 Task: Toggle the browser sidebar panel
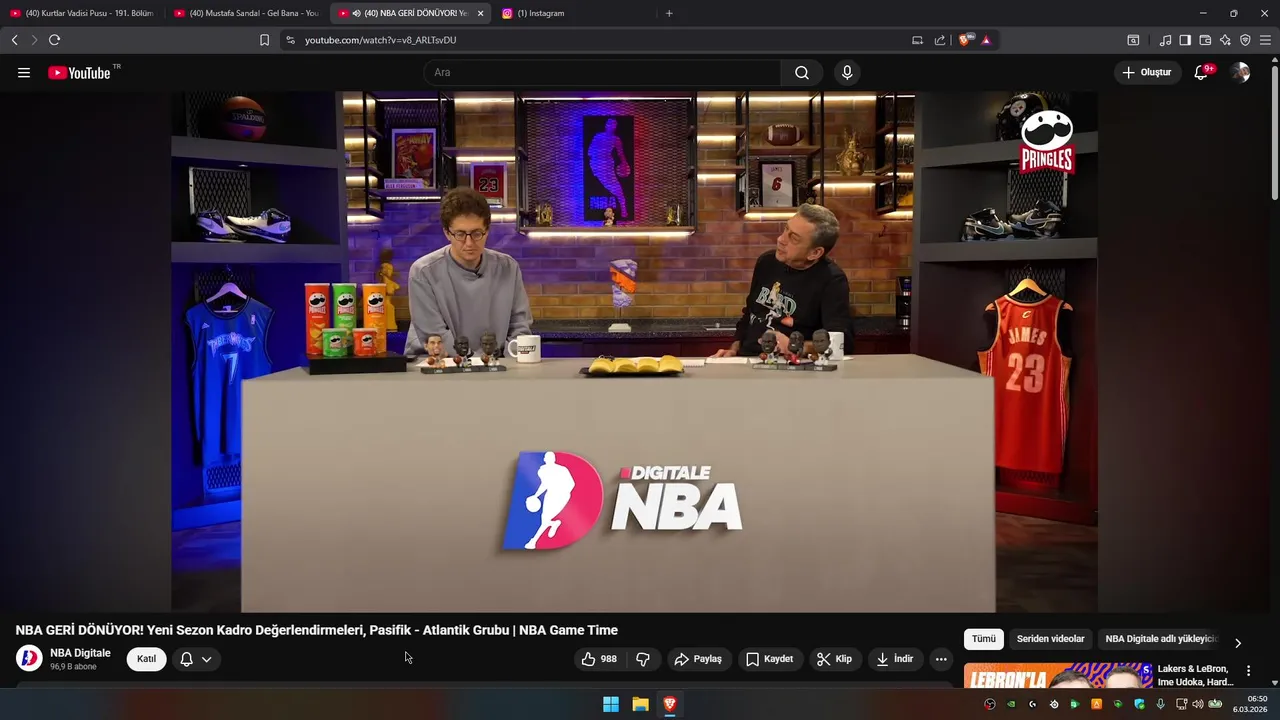[x=1185, y=40]
